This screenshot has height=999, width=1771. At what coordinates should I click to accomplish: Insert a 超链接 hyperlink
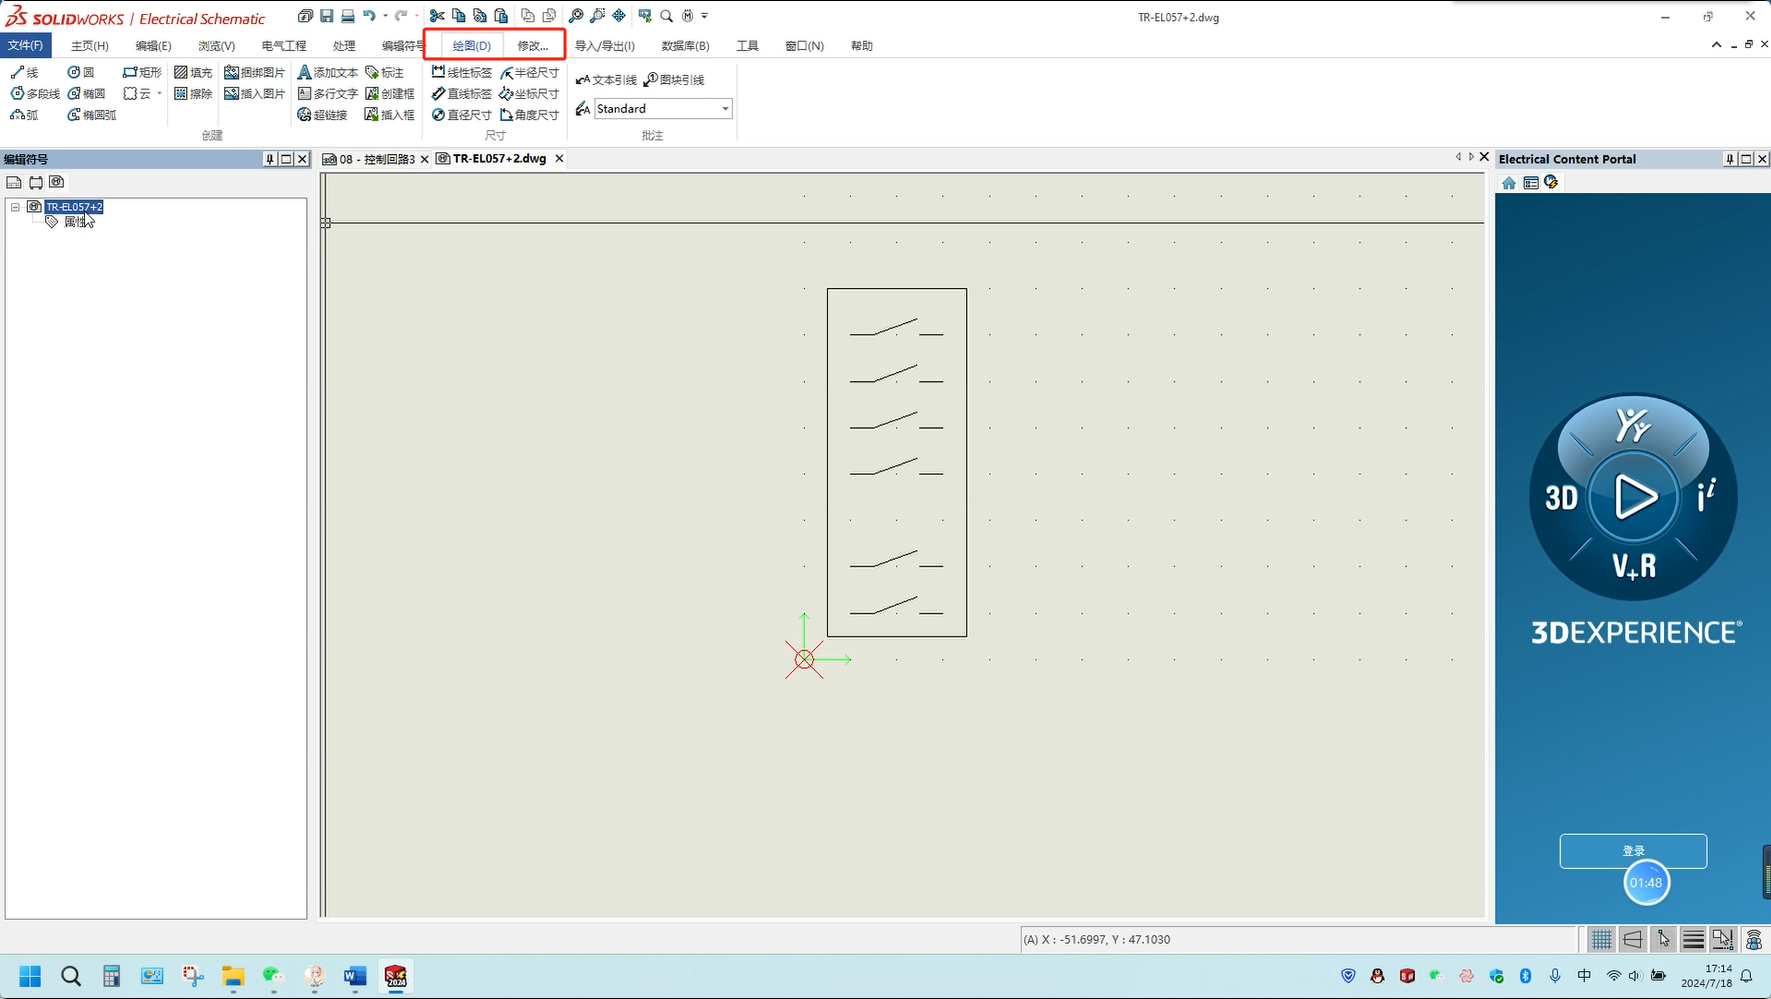[322, 115]
